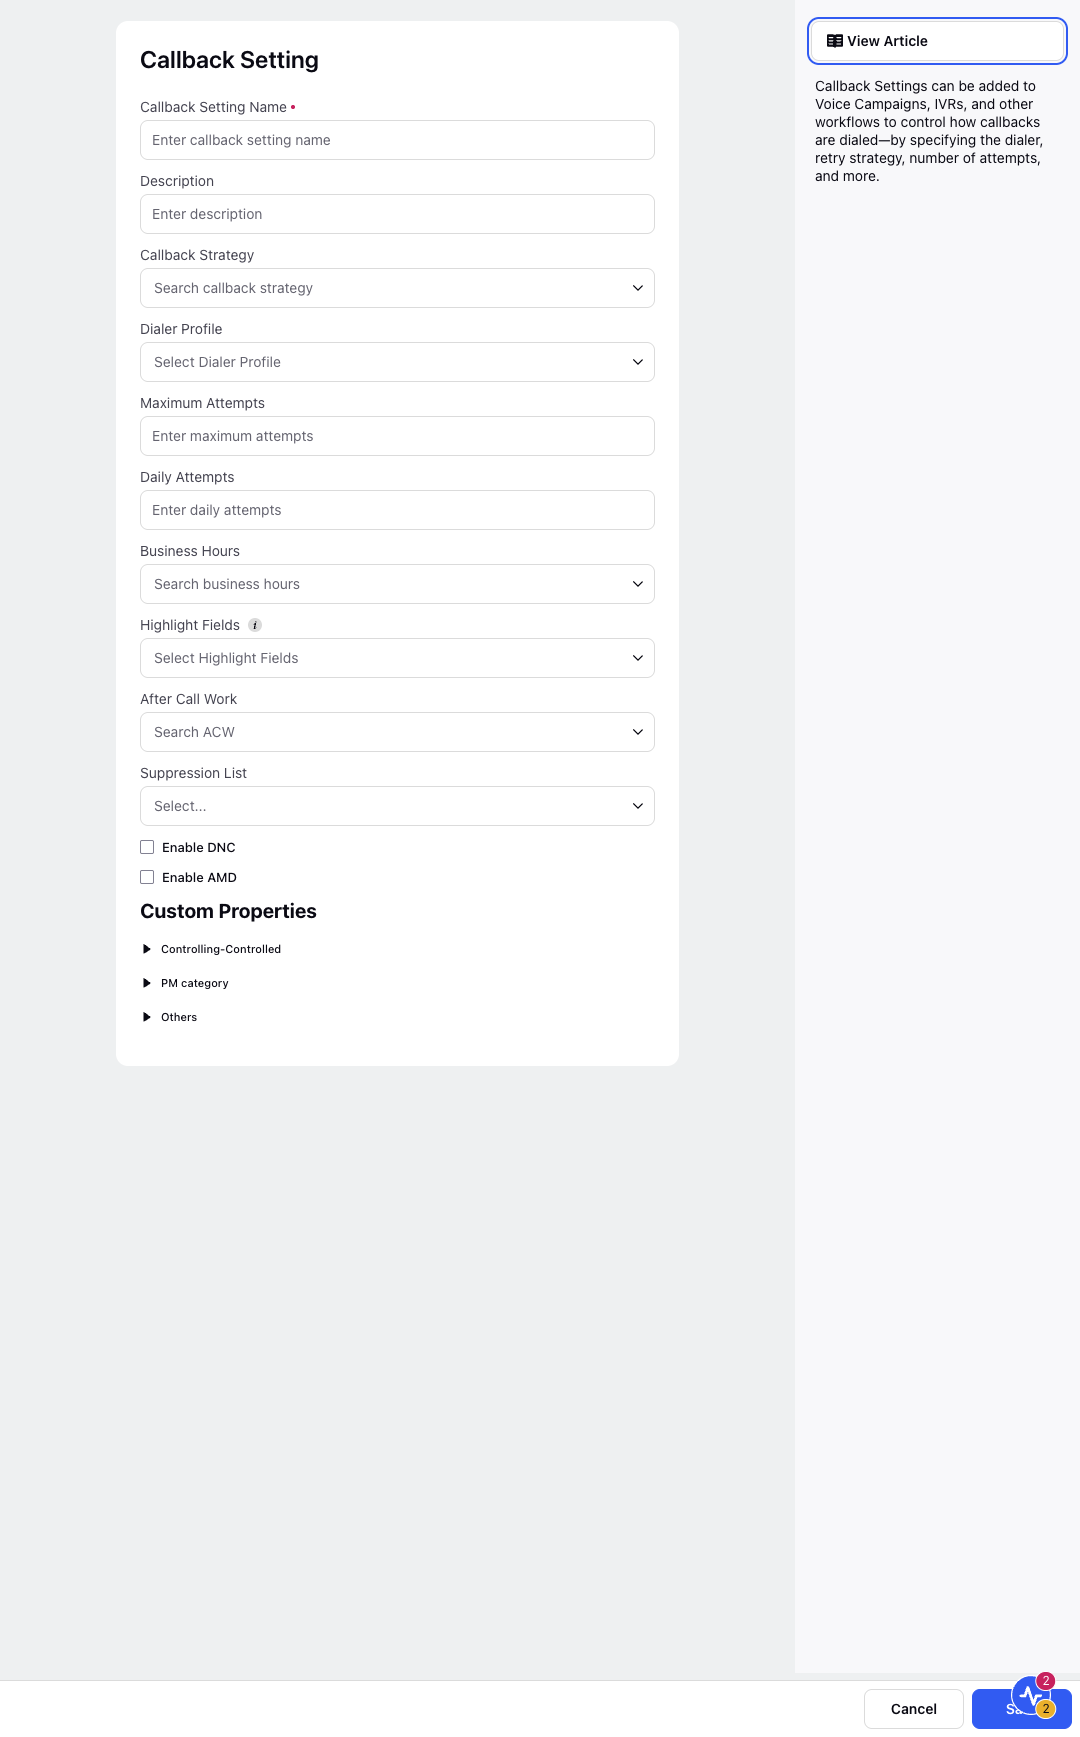The height and width of the screenshot is (1737, 1080).
Task: Click the book icon in View Article
Action: [x=834, y=41]
